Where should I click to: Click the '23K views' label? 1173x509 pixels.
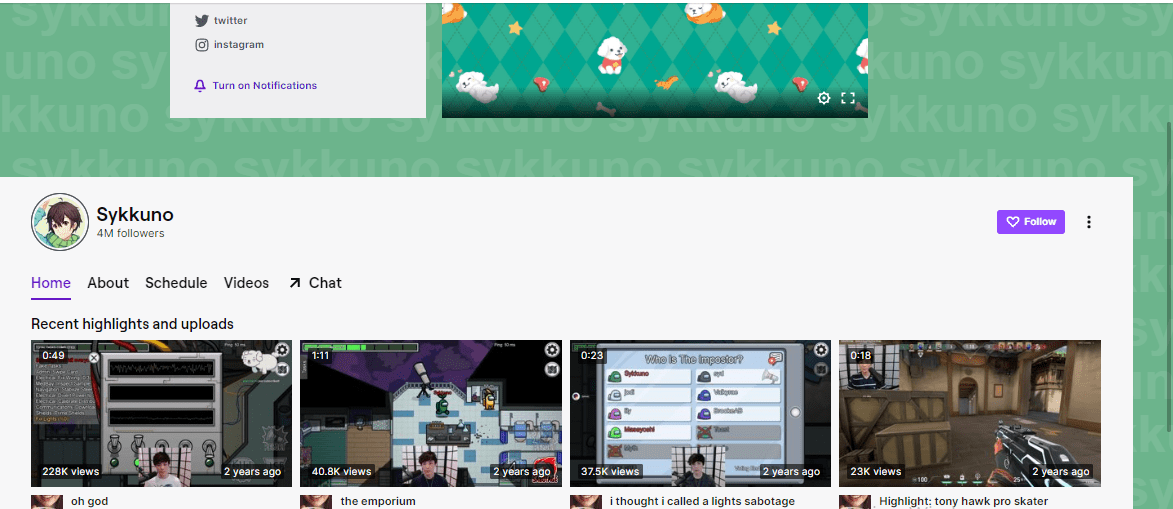click(876, 472)
